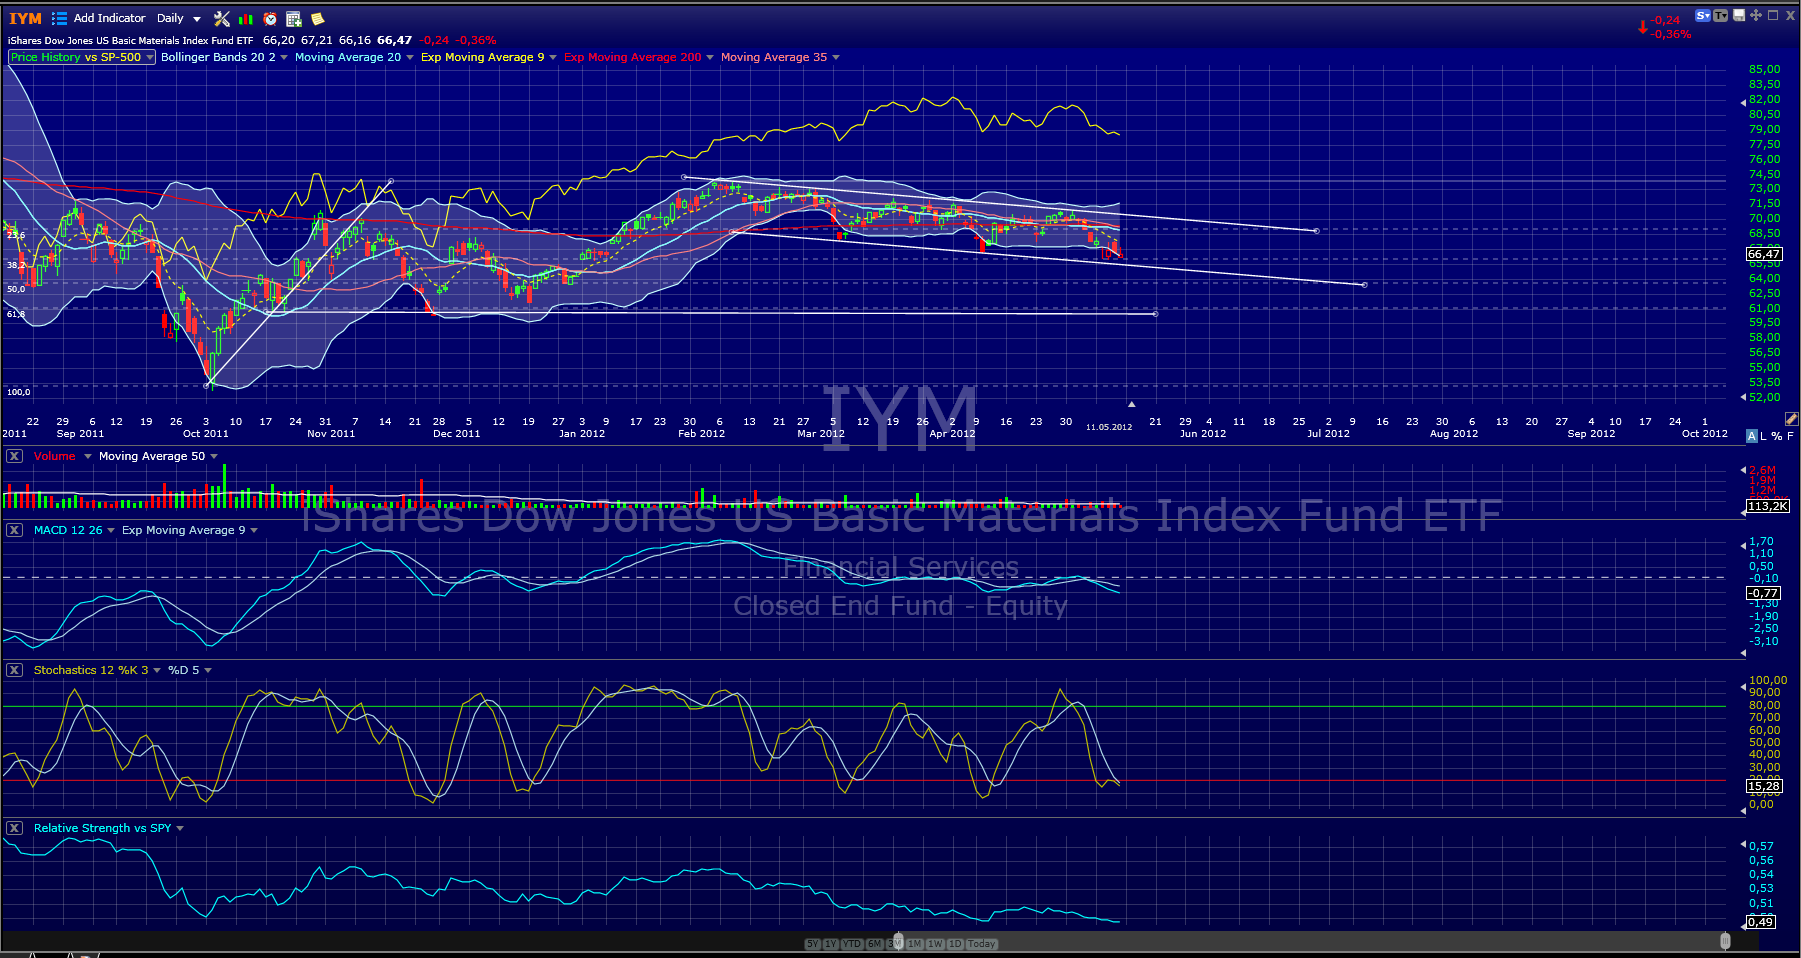1801x958 pixels.
Task: Click the 100,0 Fibonacci level label
Action: point(18,392)
